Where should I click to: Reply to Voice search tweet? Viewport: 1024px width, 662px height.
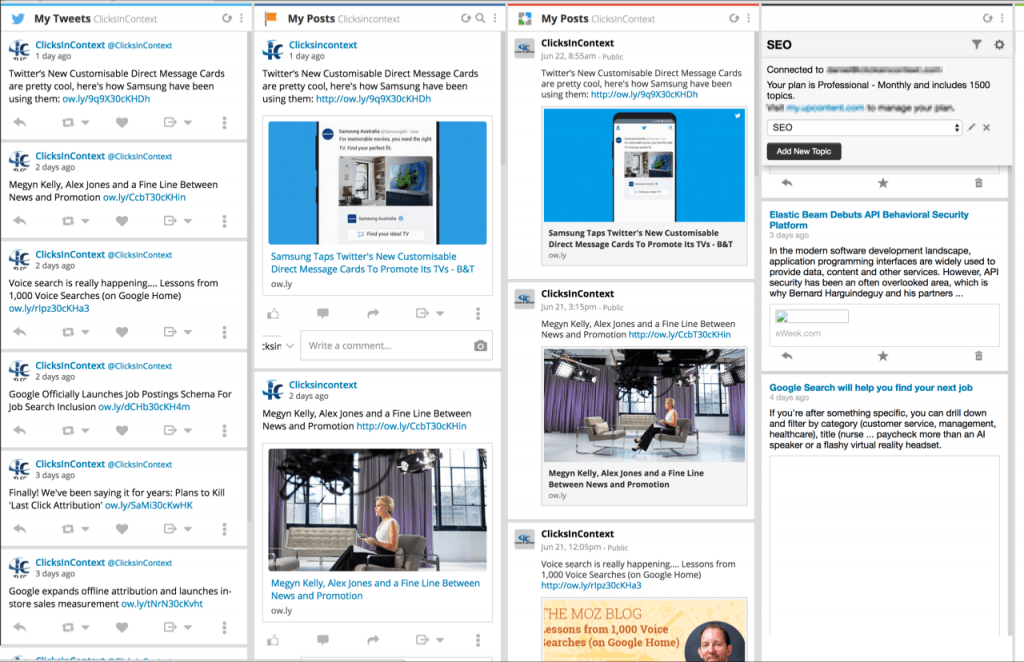click(x=20, y=332)
